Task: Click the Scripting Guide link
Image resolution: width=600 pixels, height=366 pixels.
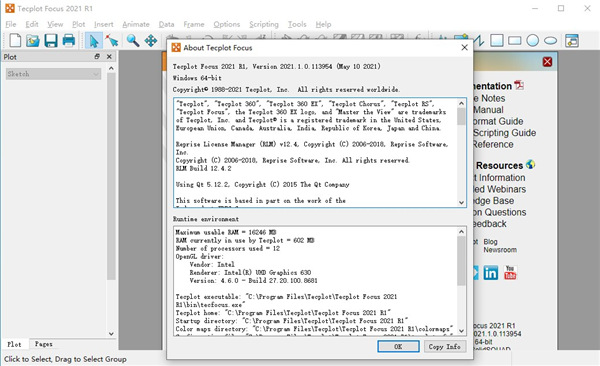Action: pos(504,133)
